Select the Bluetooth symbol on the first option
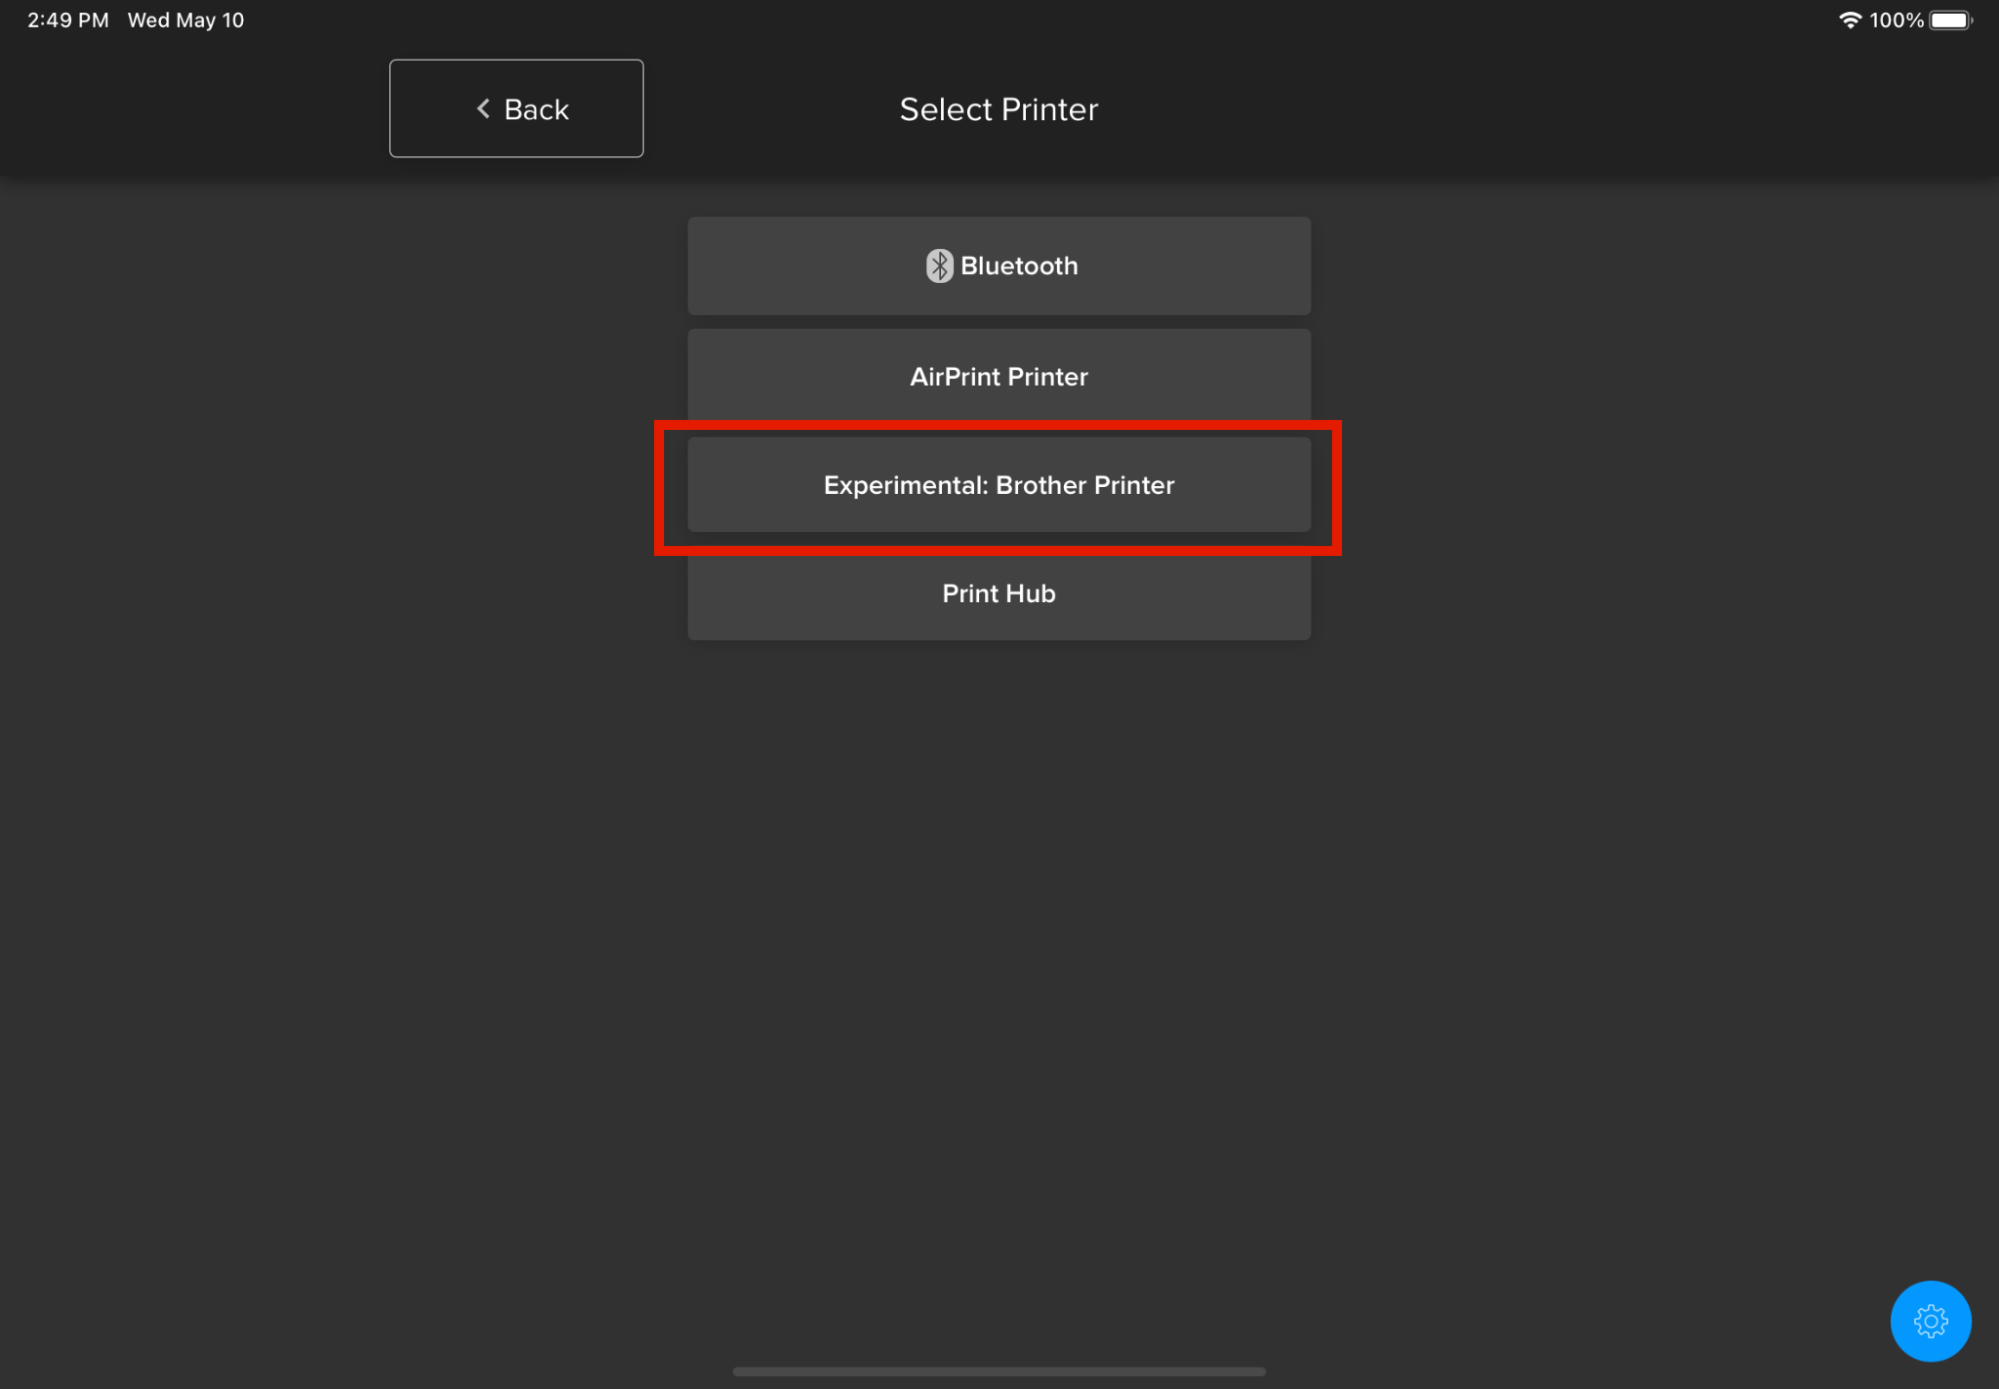Screen dimensions: 1999x1389 click(938, 265)
